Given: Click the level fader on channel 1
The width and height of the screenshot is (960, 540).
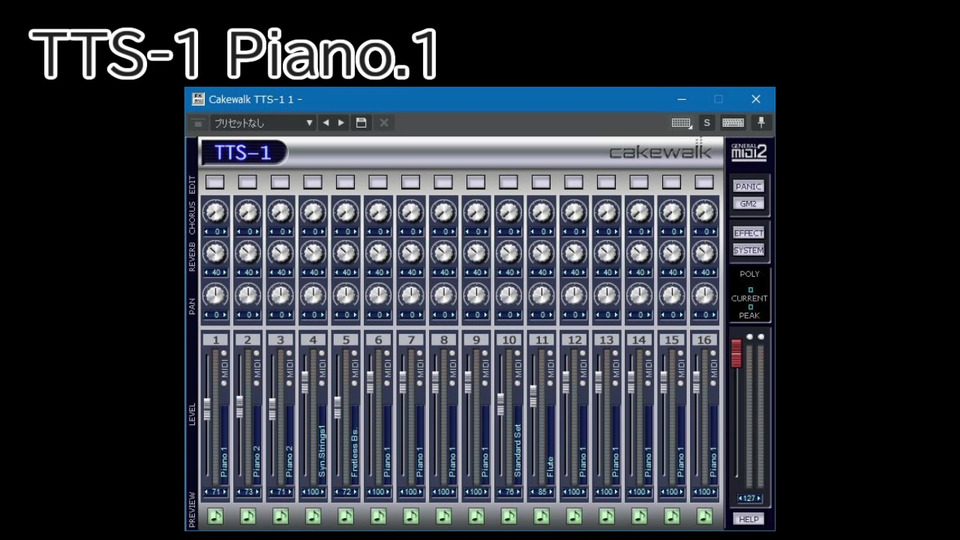Looking at the screenshot, I should pyautogui.click(x=208, y=409).
